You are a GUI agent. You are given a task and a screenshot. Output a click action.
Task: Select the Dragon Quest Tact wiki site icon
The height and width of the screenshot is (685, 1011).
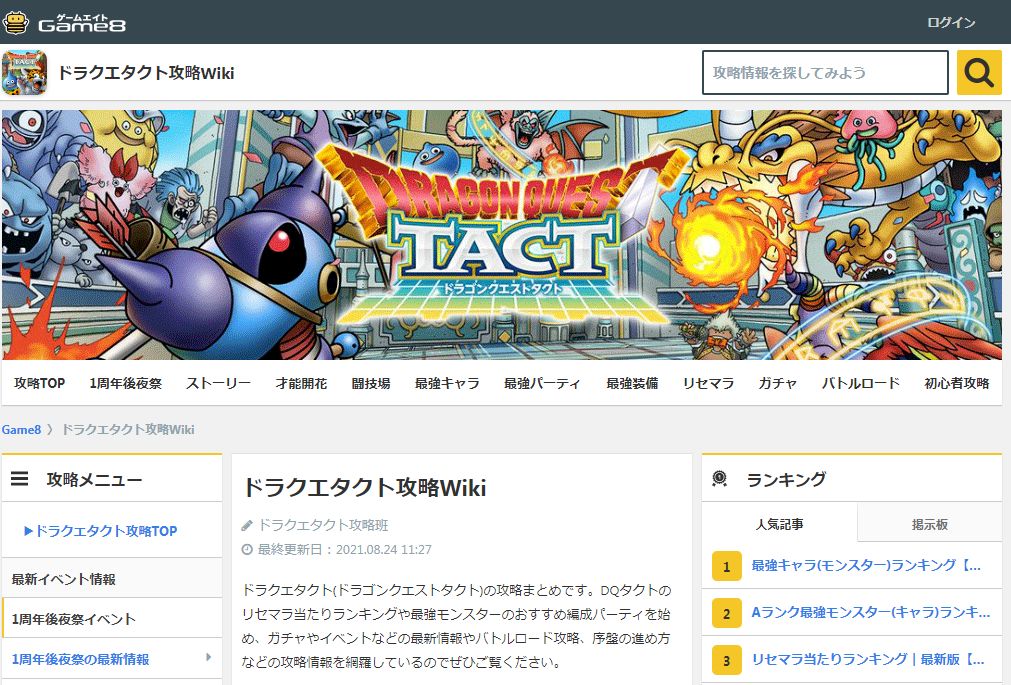tap(27, 72)
